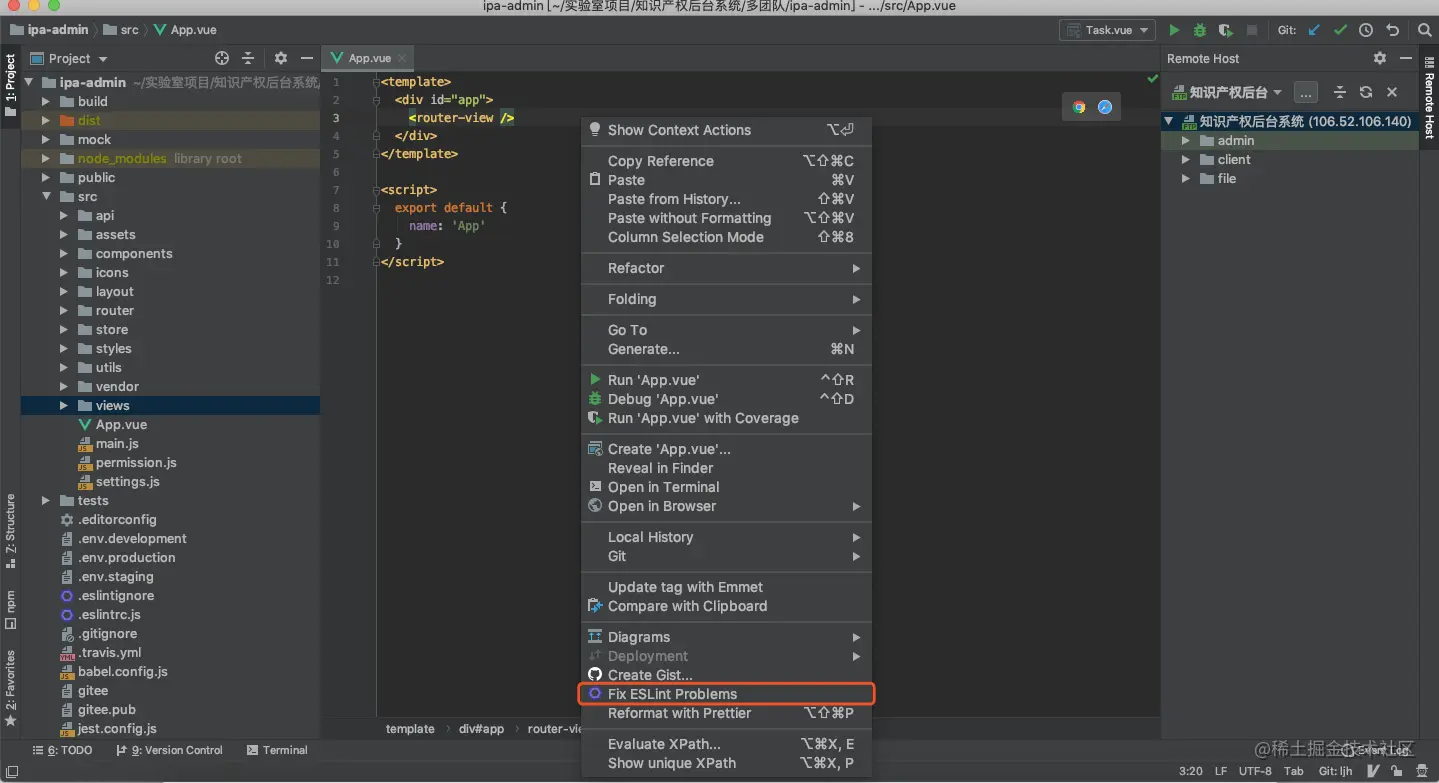
Task: Close the App.vue editor tab
Action: [402, 58]
